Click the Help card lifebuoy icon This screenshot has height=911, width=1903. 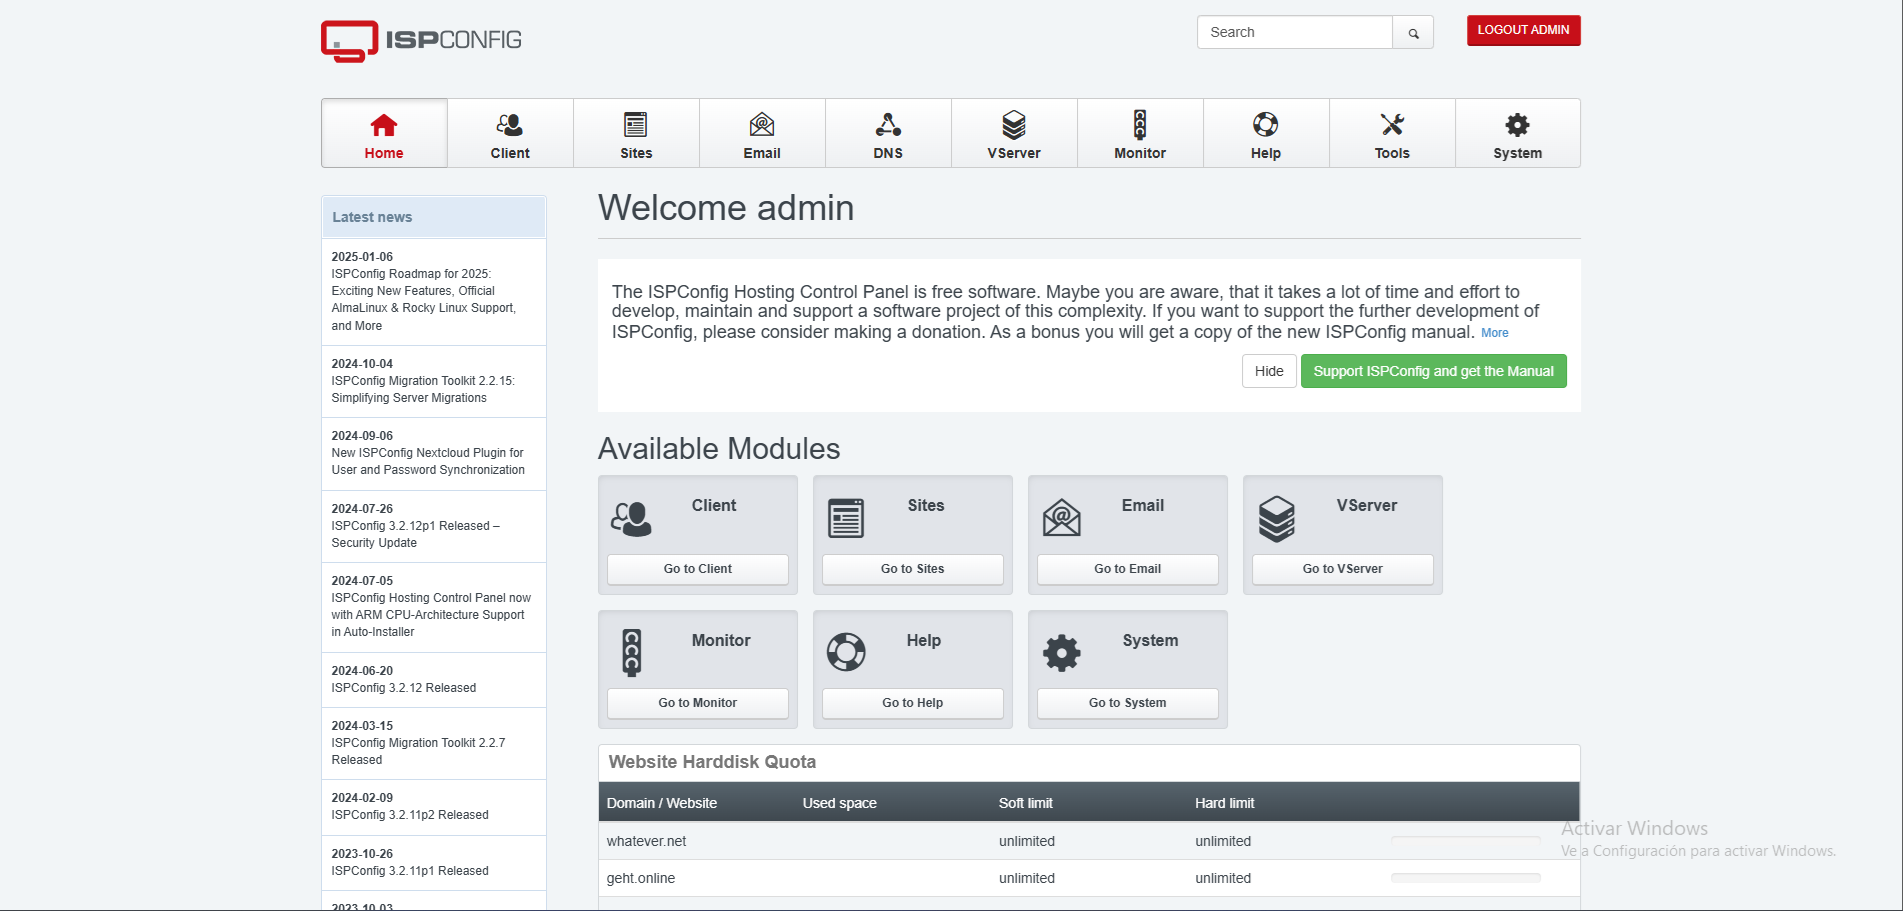pyautogui.click(x=846, y=652)
